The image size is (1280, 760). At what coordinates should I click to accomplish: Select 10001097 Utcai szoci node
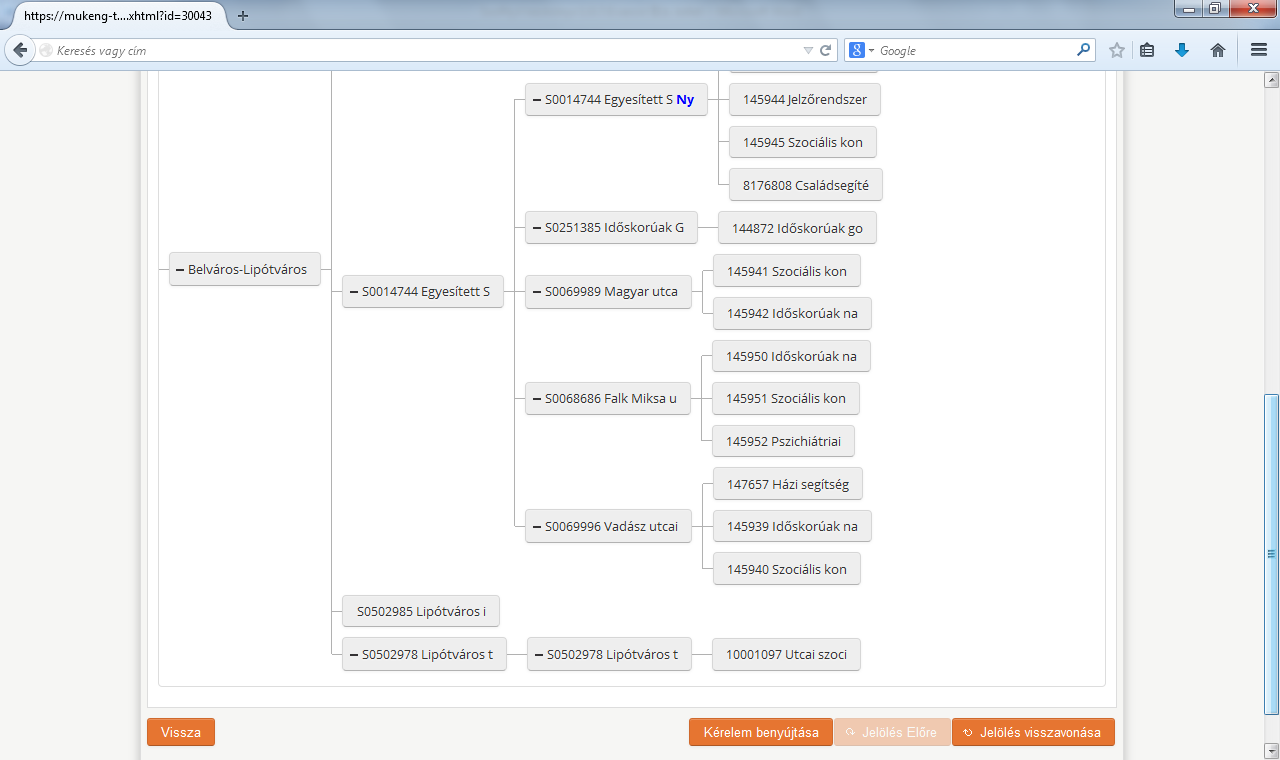(786, 655)
